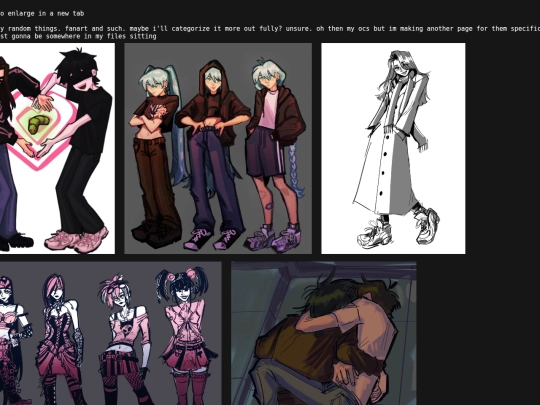
Task: Enlarge the pink goth girls lineup artwork
Action: [111, 333]
